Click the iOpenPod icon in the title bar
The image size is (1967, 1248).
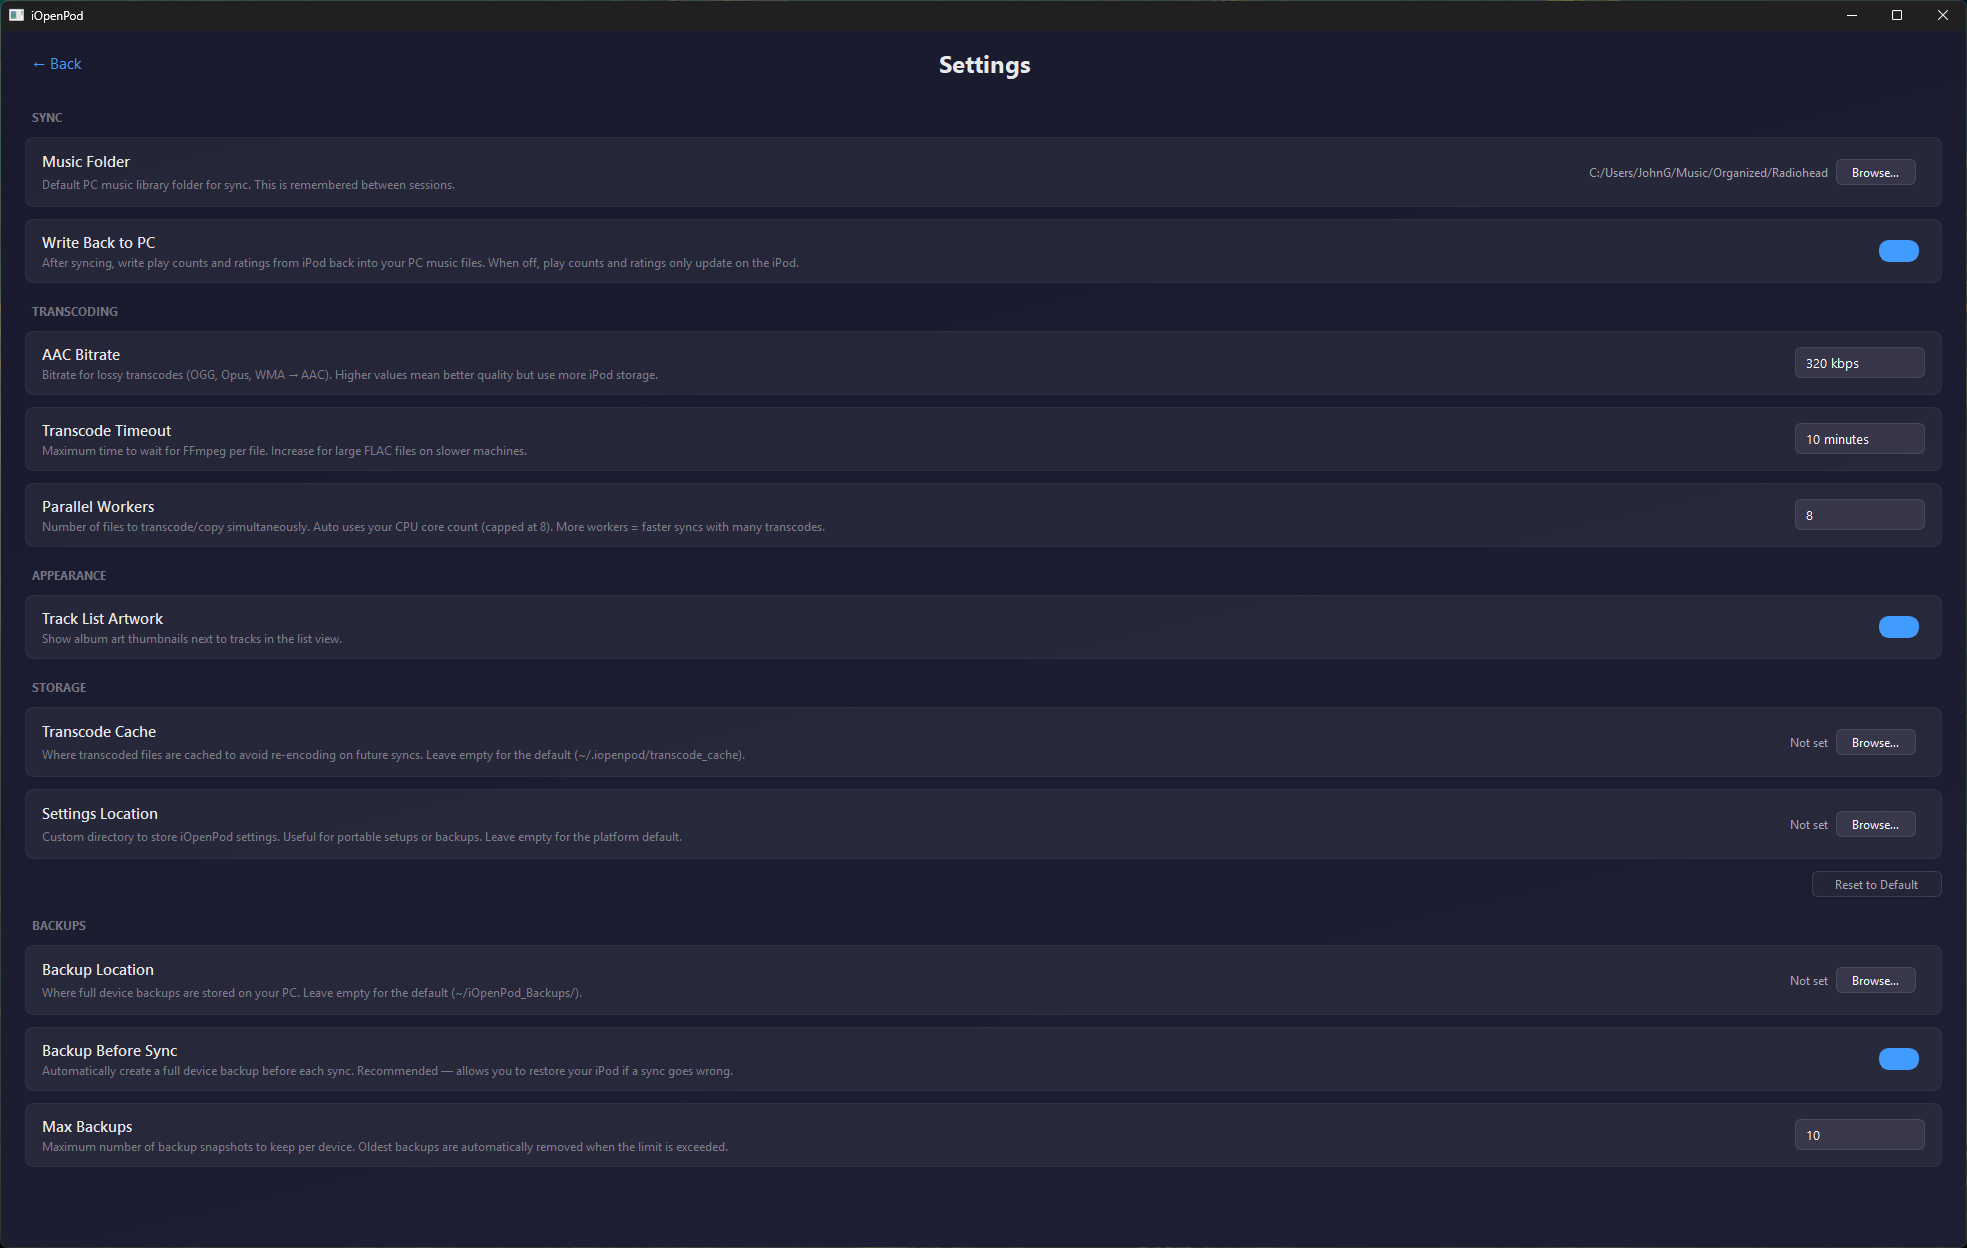15,15
